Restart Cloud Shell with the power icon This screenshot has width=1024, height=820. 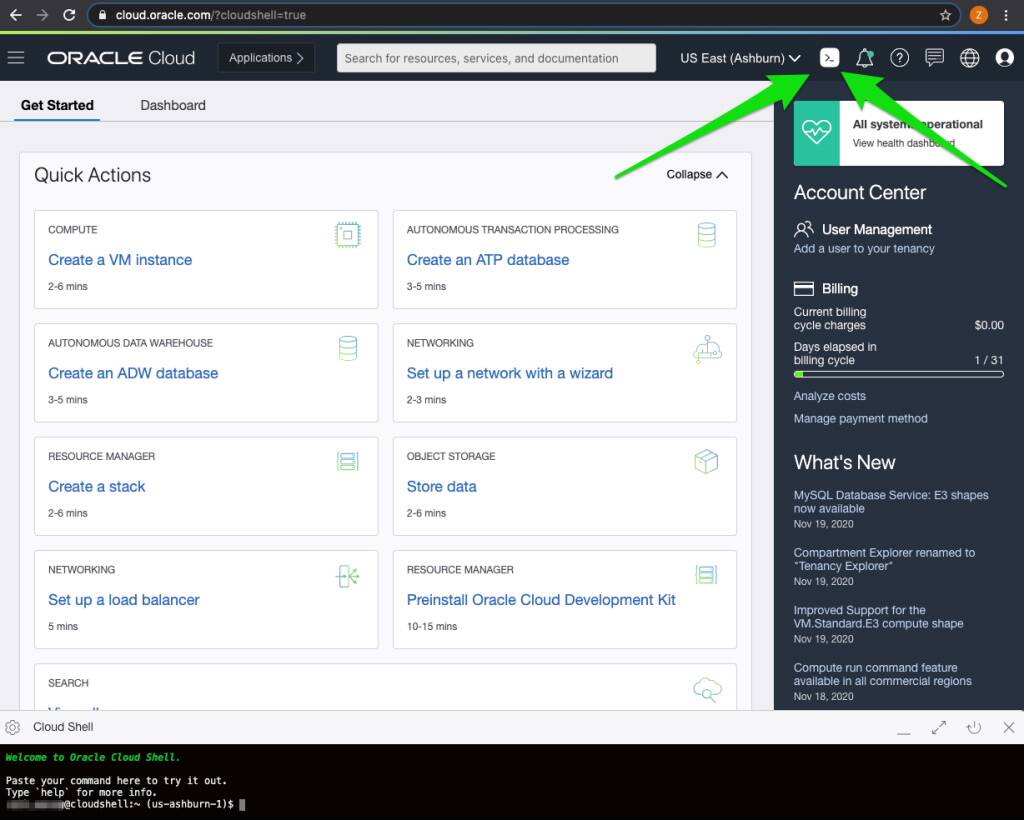pos(971,727)
